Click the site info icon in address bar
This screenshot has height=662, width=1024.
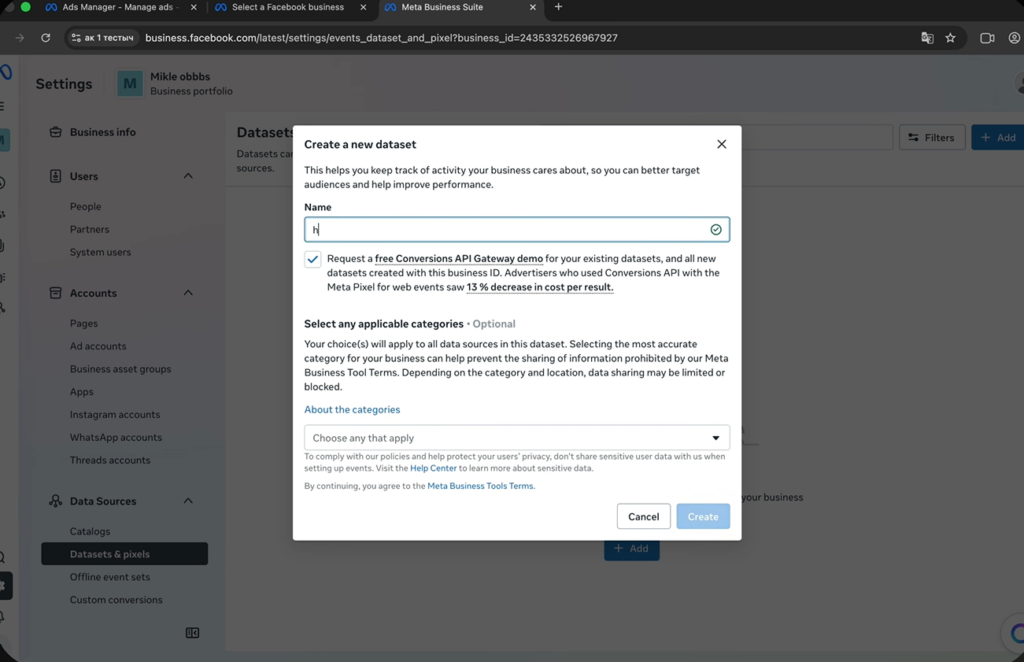click(76, 38)
